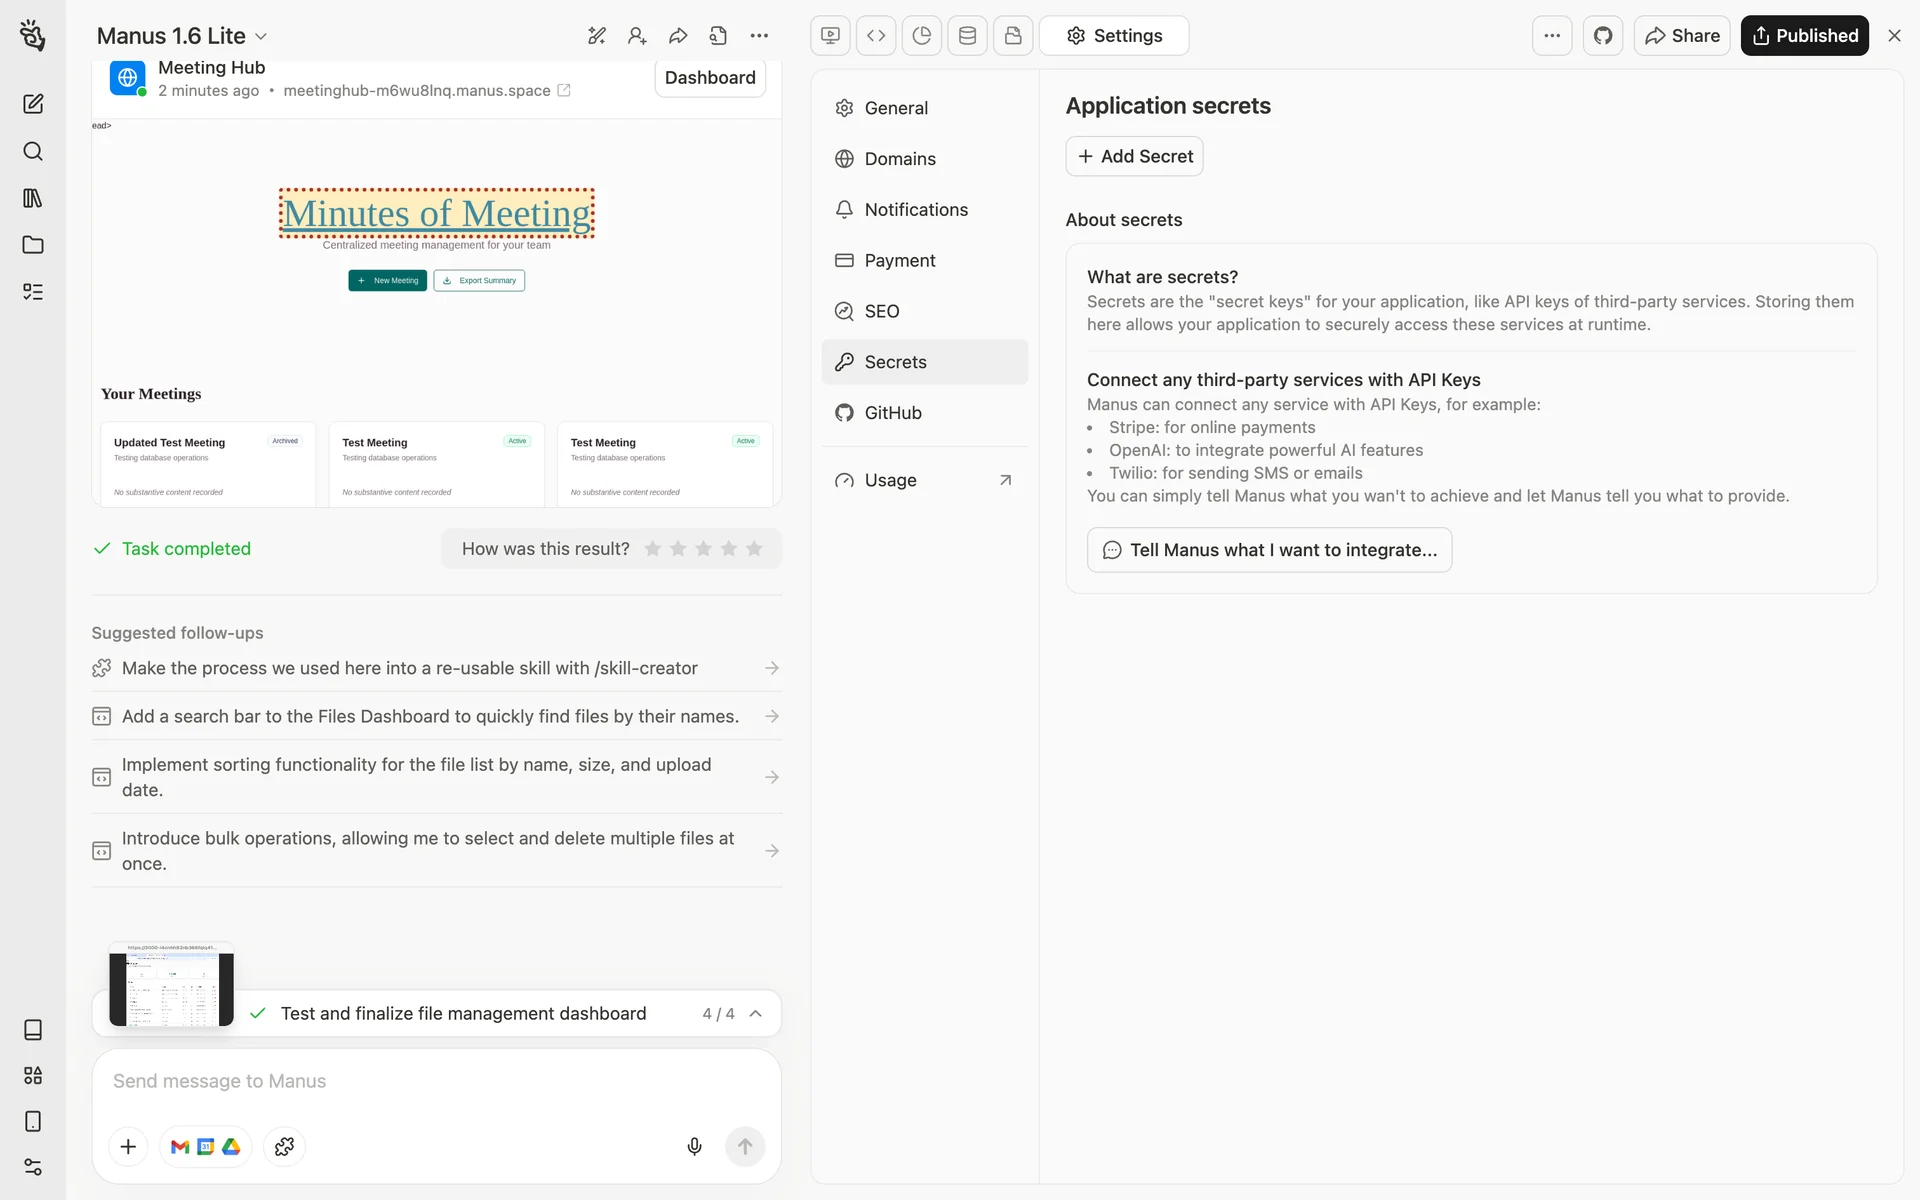Viewport: 1920px width, 1200px height.
Task: Click the Add Secret button
Action: [x=1134, y=156]
